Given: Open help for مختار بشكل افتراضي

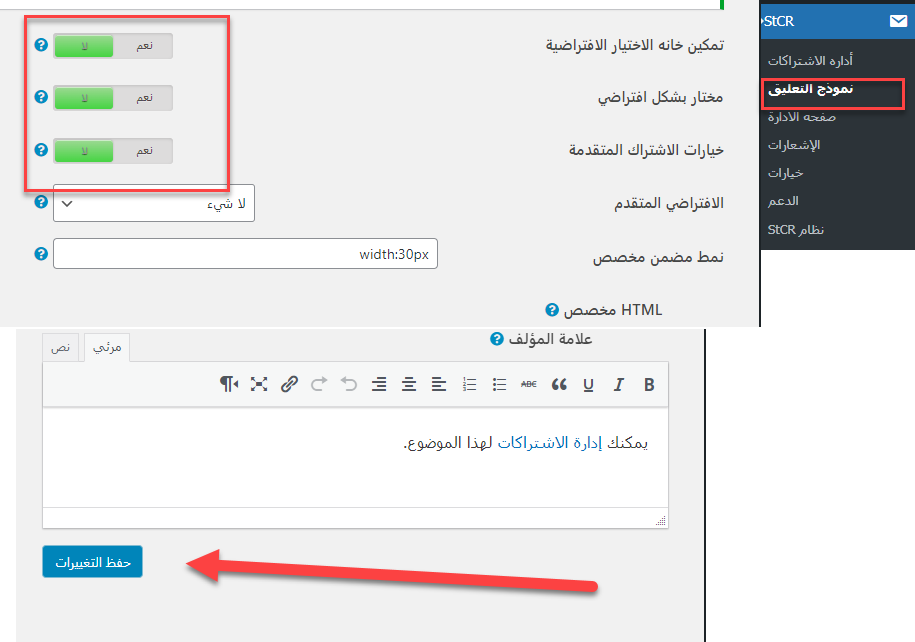Looking at the screenshot, I should (x=41, y=96).
